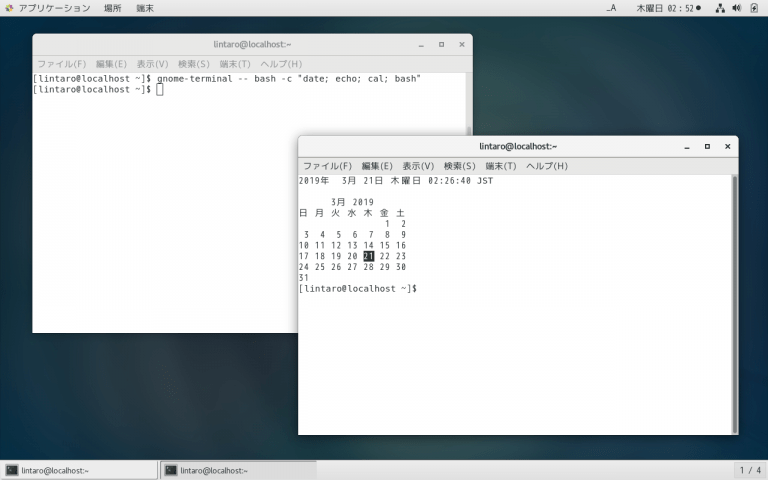
Task: Select first taskbar entry lintaro@localhost:~
Action: (79, 470)
